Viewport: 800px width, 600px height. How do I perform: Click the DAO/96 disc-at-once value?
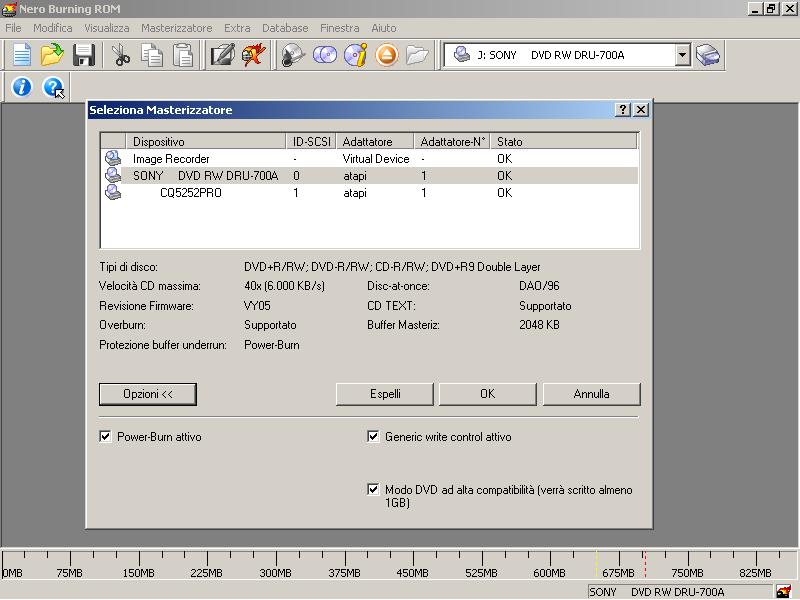pos(539,286)
